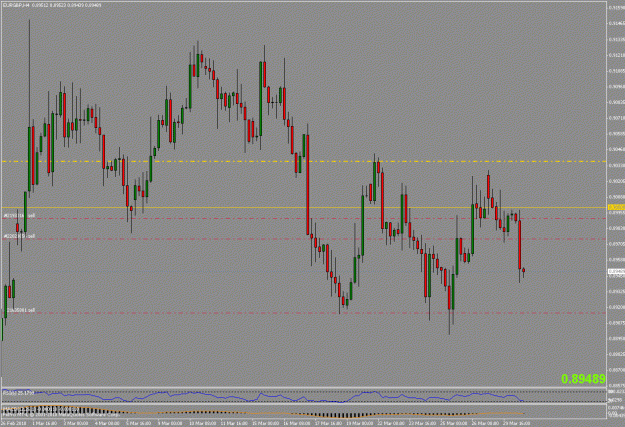
Task: Select the lowest sell order label
Action: coord(20,310)
